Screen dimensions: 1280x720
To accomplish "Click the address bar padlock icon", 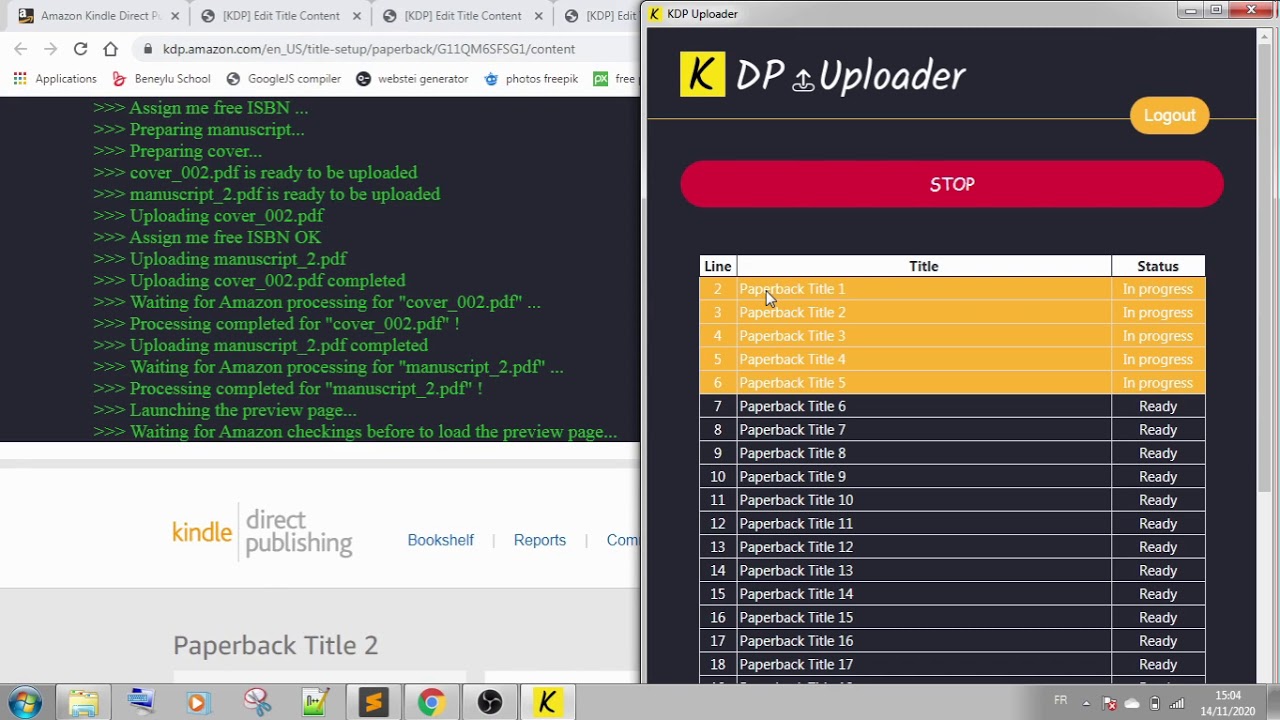I will point(148,49).
